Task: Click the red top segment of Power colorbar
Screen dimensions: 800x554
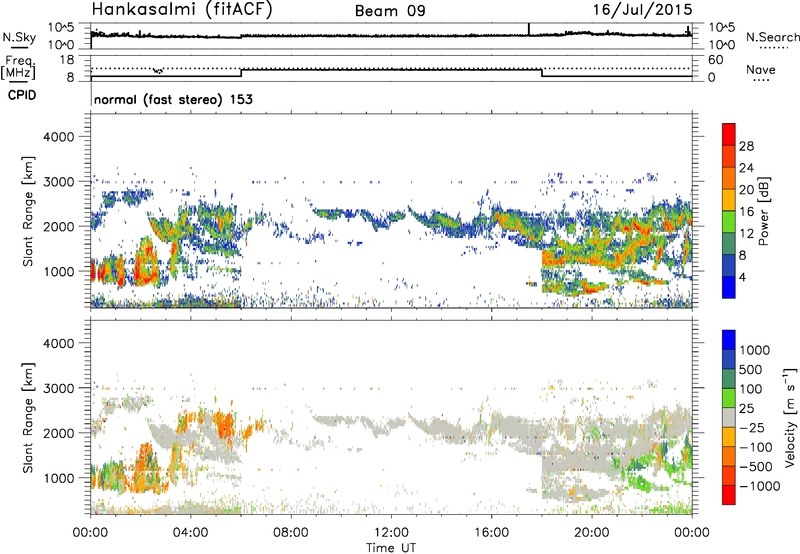Action: tap(729, 134)
